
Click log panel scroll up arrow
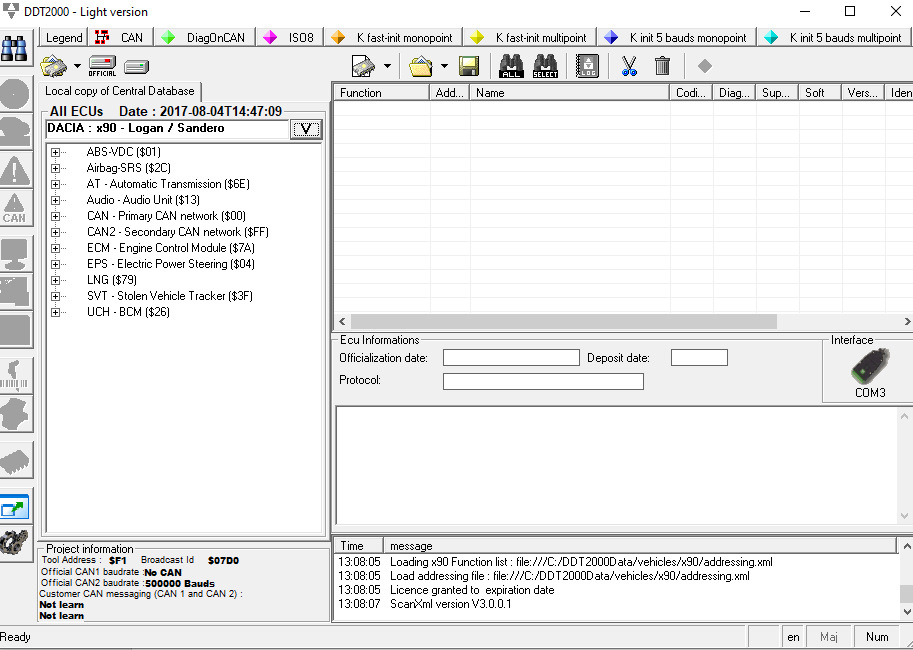[907, 546]
